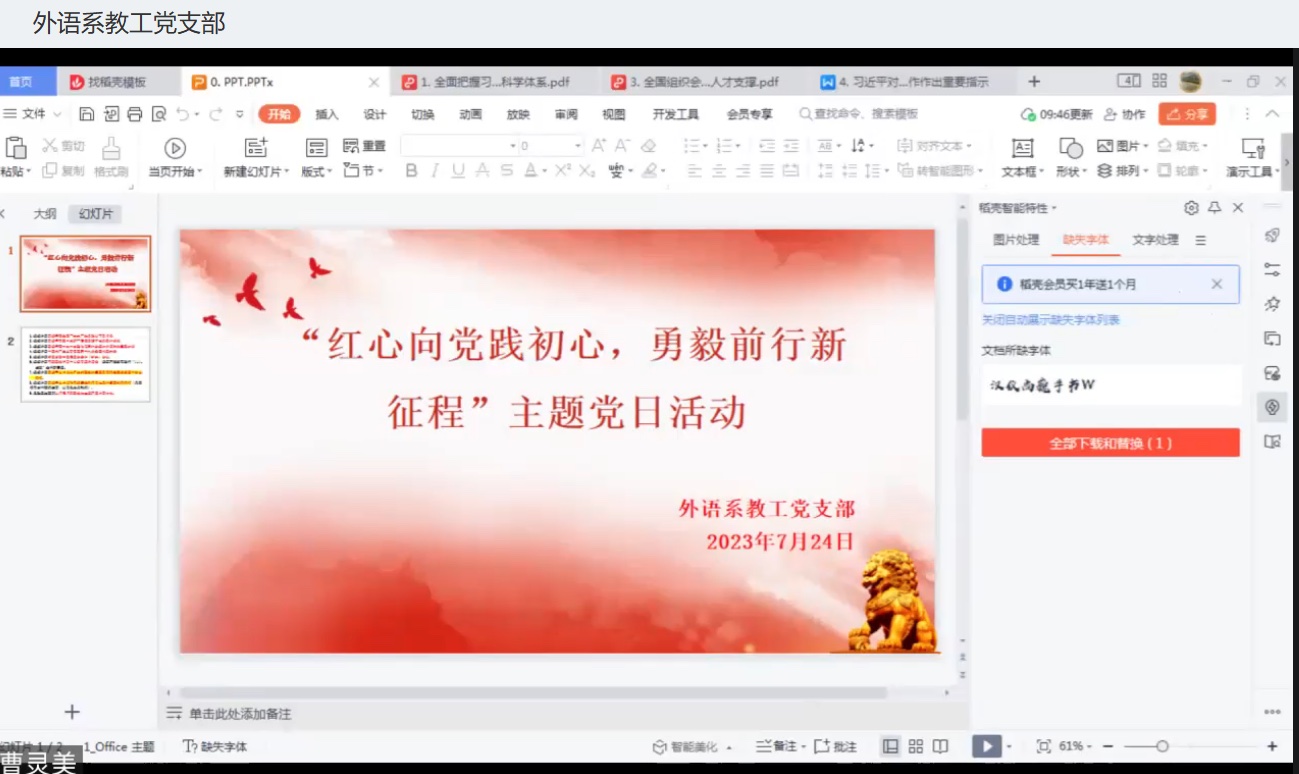The height and width of the screenshot is (774, 1299).
Task: Click 关闭自动展示缺失字体列表 link
Action: click(1051, 320)
